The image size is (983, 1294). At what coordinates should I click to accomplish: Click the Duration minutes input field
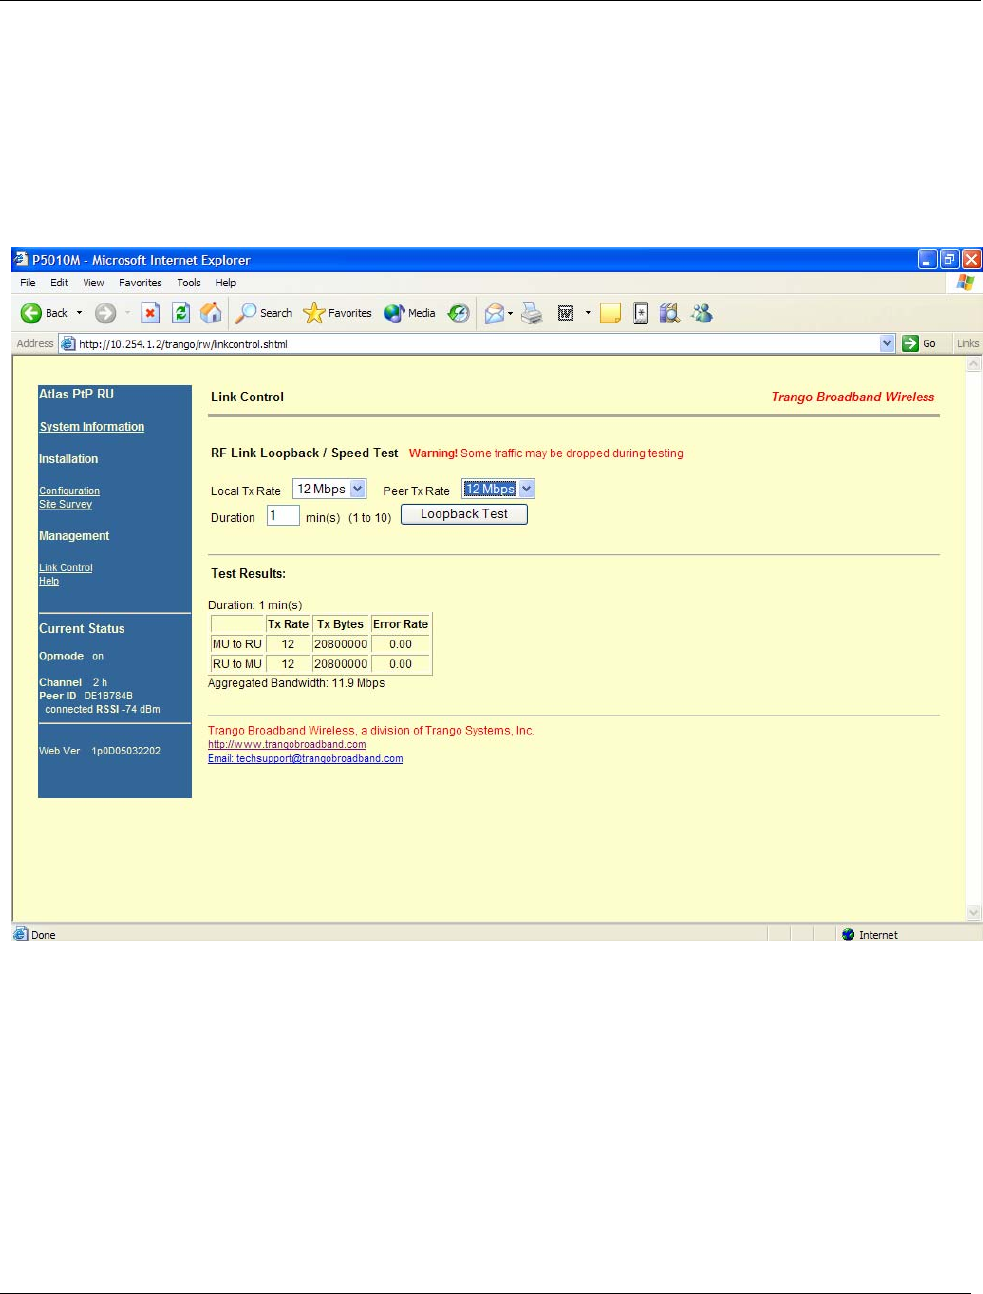[x=283, y=516]
